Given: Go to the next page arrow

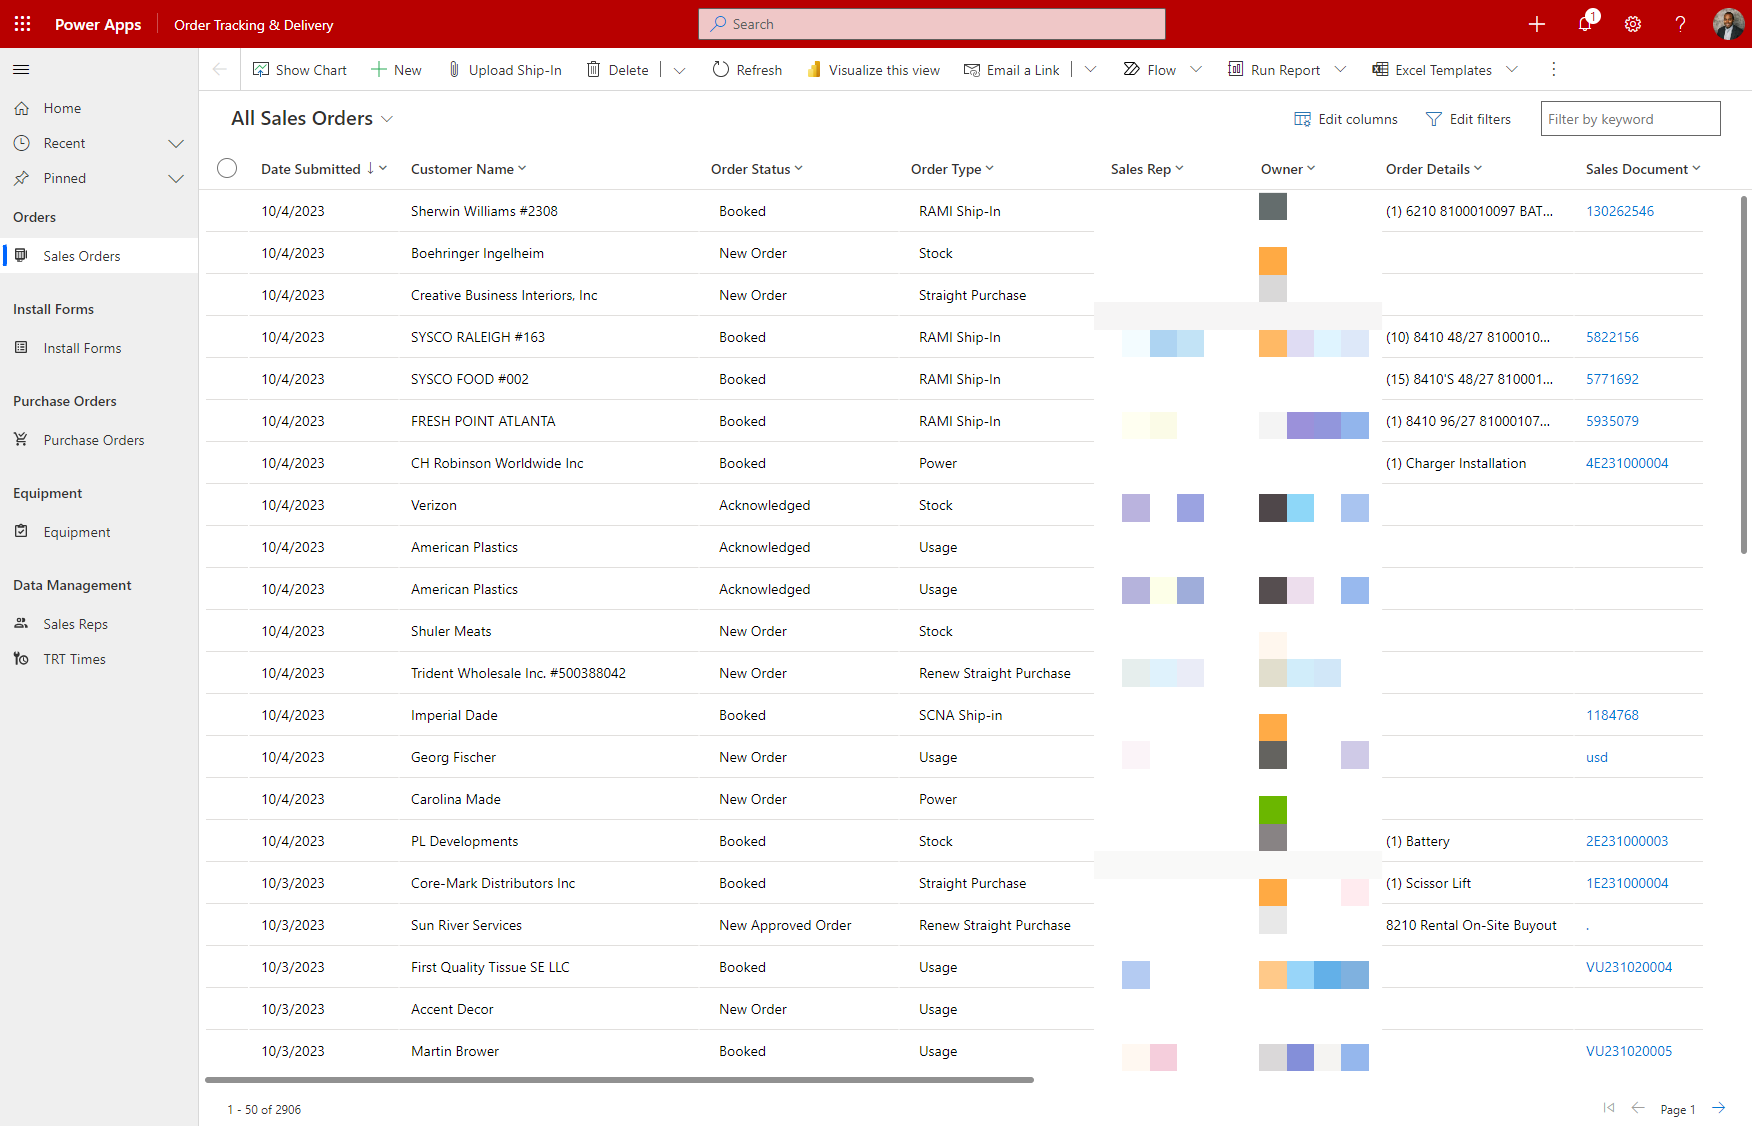Looking at the screenshot, I should click(x=1719, y=1107).
